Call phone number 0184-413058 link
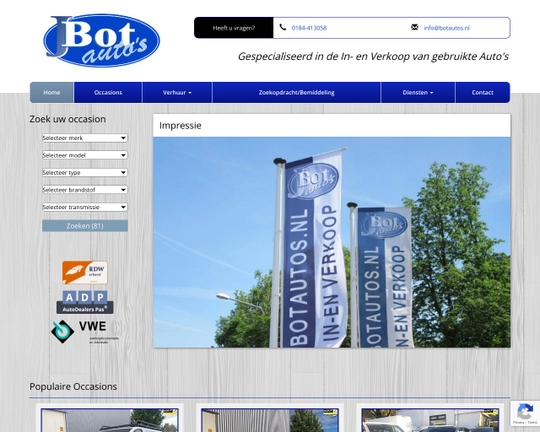The width and height of the screenshot is (540, 432). 309,28
